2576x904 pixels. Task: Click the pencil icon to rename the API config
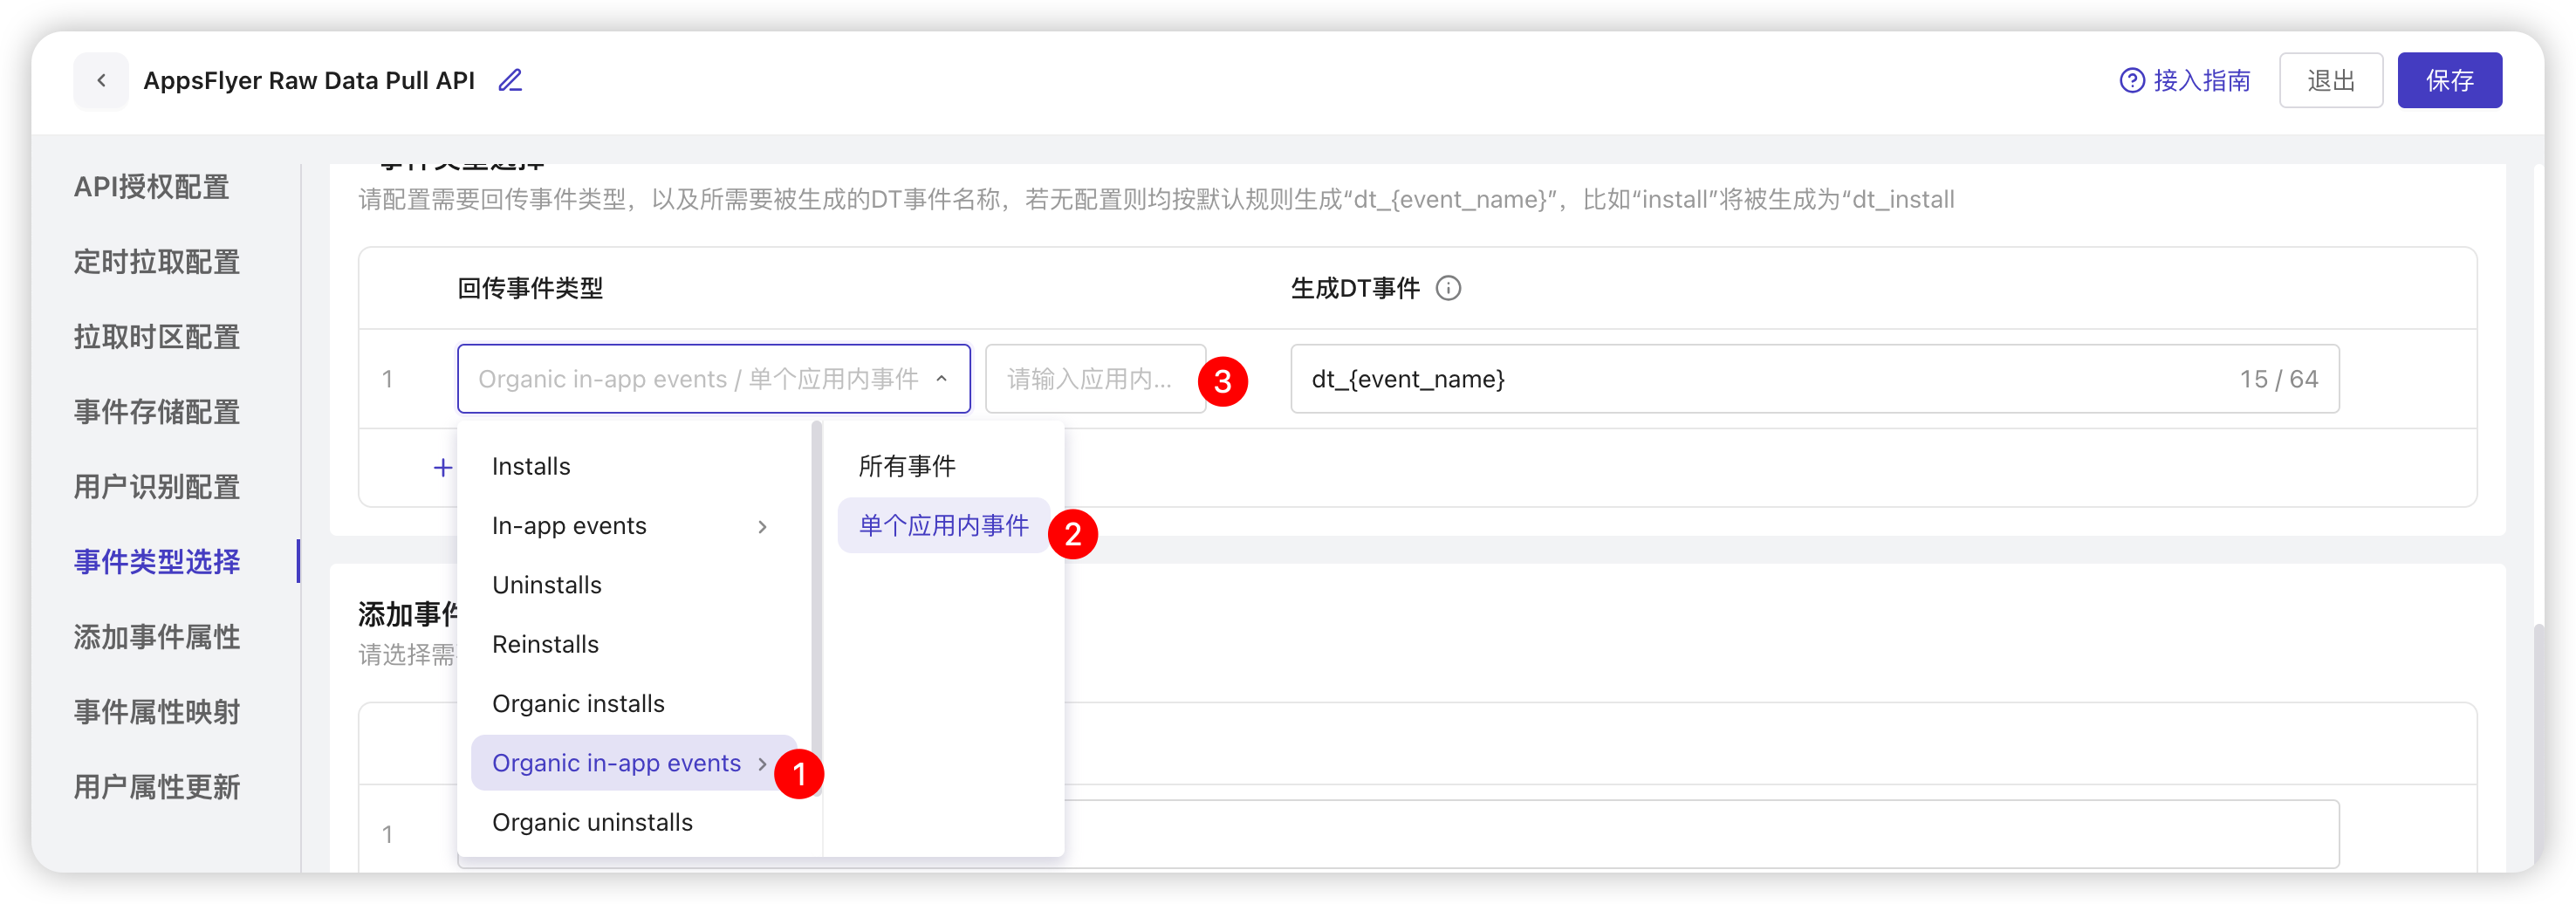[510, 80]
